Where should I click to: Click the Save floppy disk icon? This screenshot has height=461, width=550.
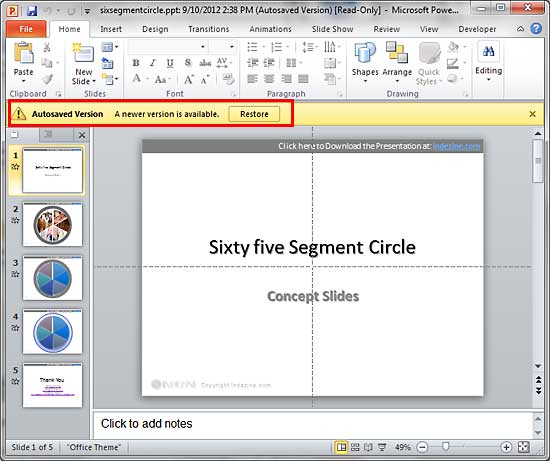coord(32,10)
